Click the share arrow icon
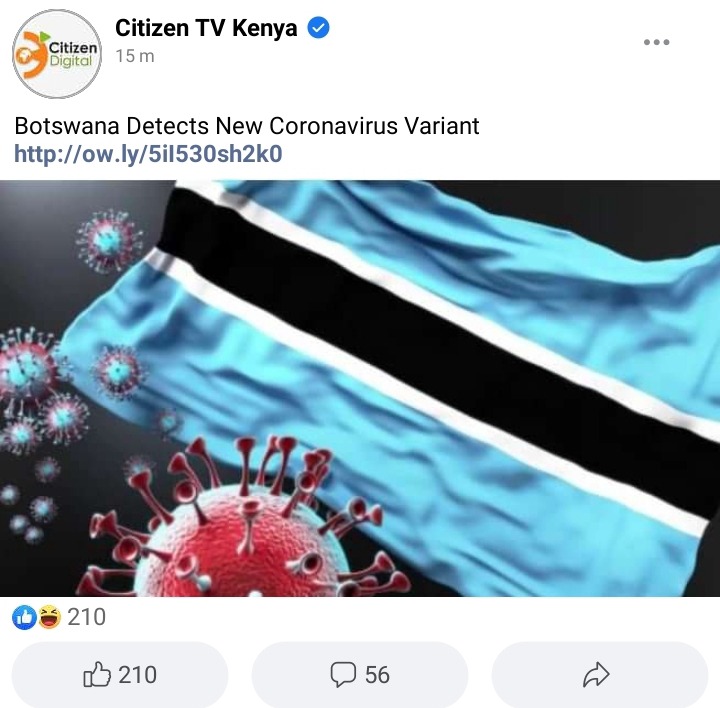This screenshot has height=708, width=720. coord(596,674)
